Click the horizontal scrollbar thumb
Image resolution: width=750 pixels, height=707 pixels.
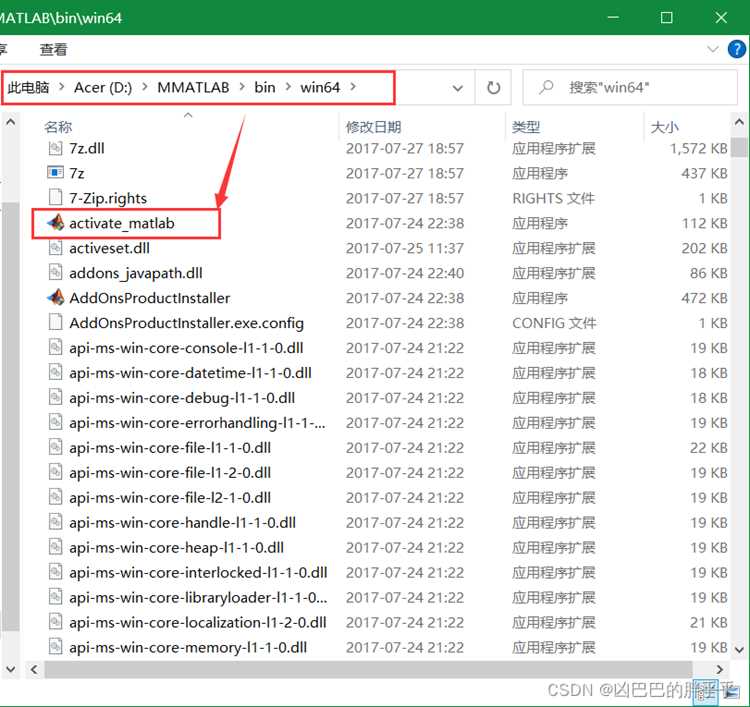coord(368,669)
